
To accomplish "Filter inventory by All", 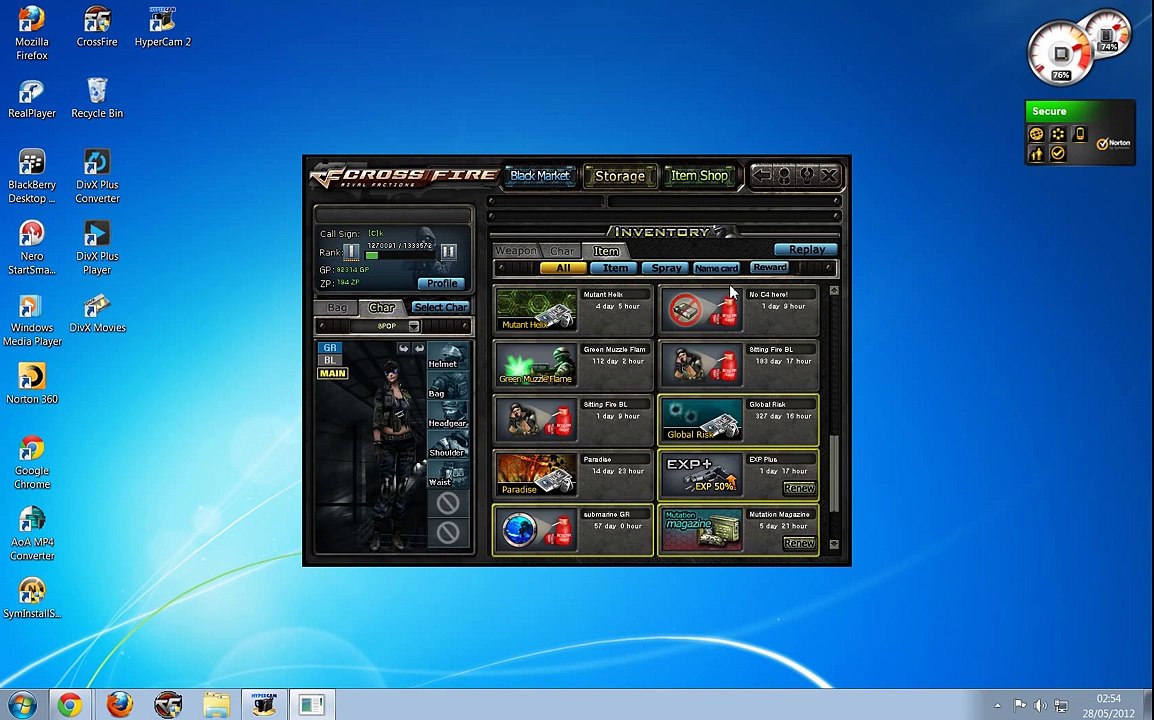I will pos(563,268).
